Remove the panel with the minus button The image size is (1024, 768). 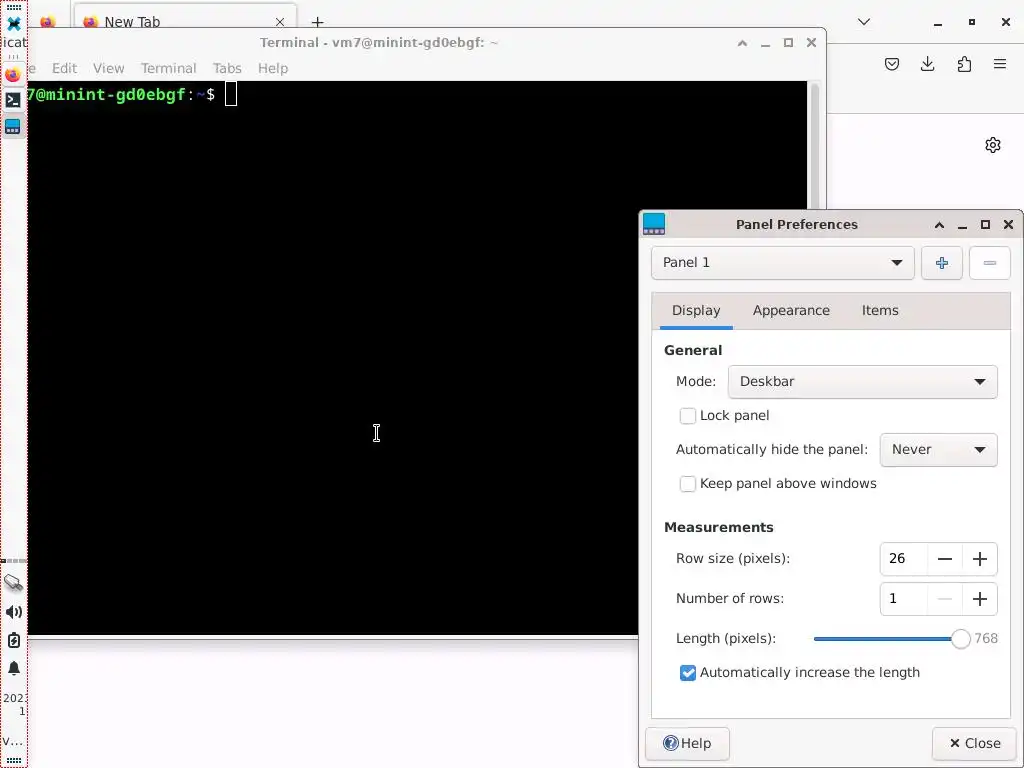tap(989, 263)
